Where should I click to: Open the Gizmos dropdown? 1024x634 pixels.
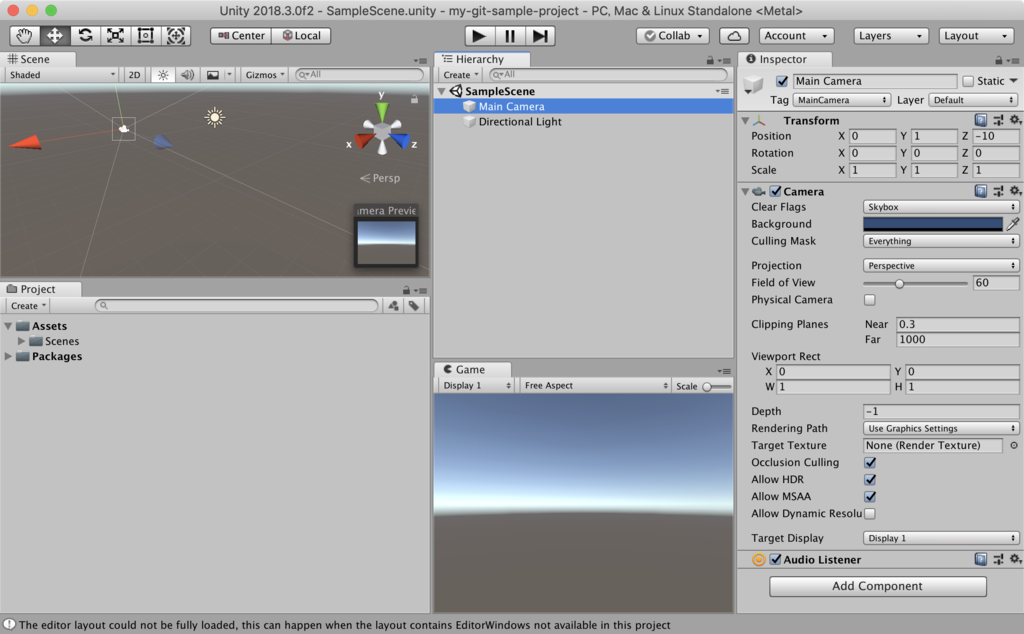tap(264, 75)
